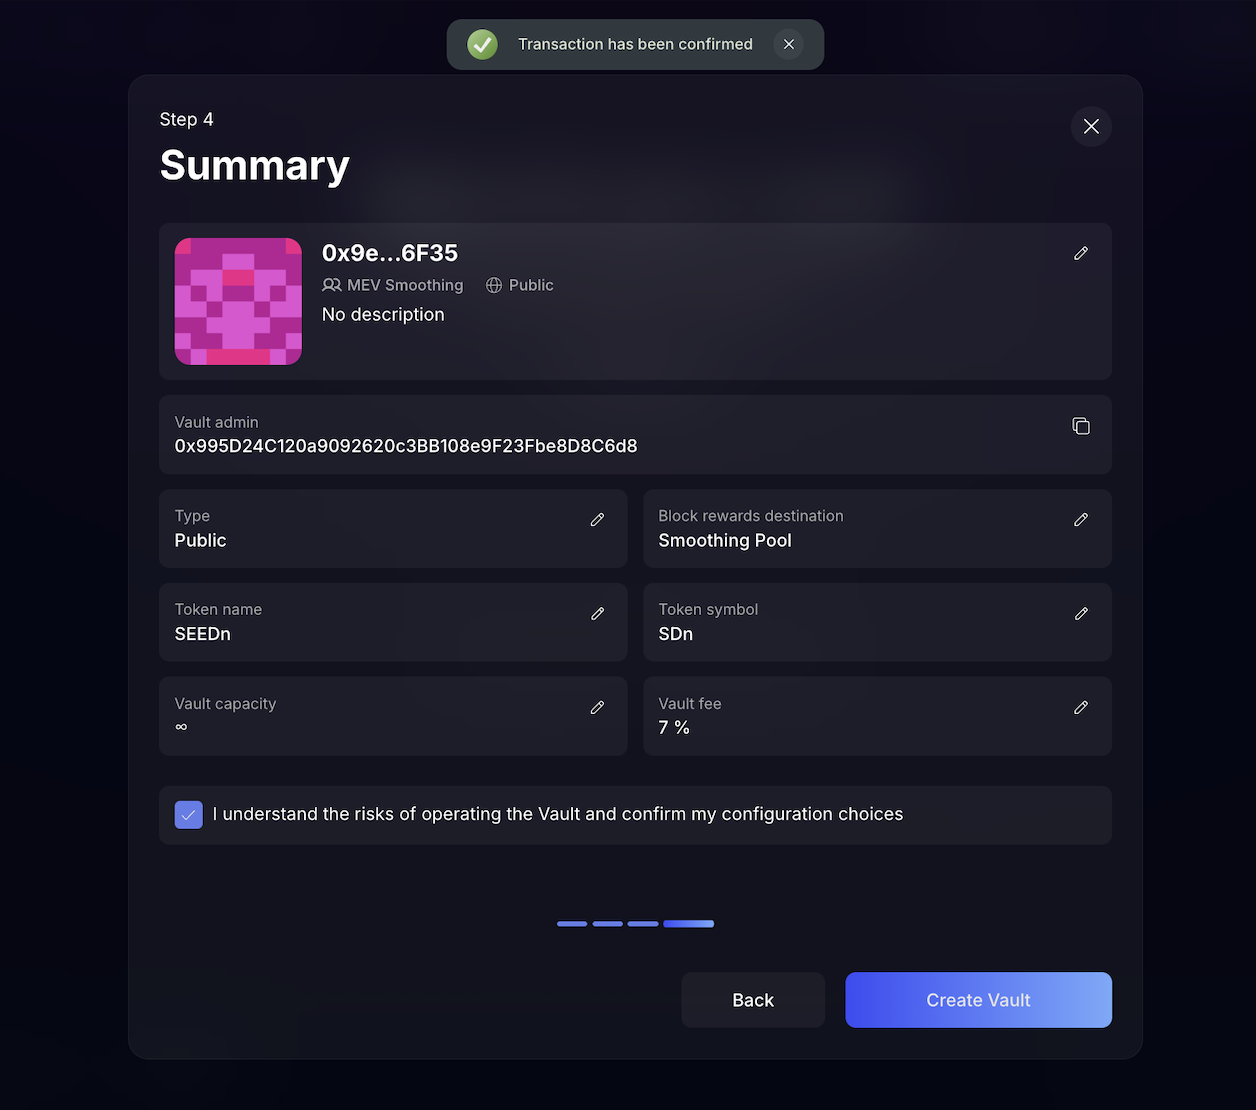Edit the Token symbol value
Image resolution: width=1256 pixels, height=1110 pixels.
1081,614
